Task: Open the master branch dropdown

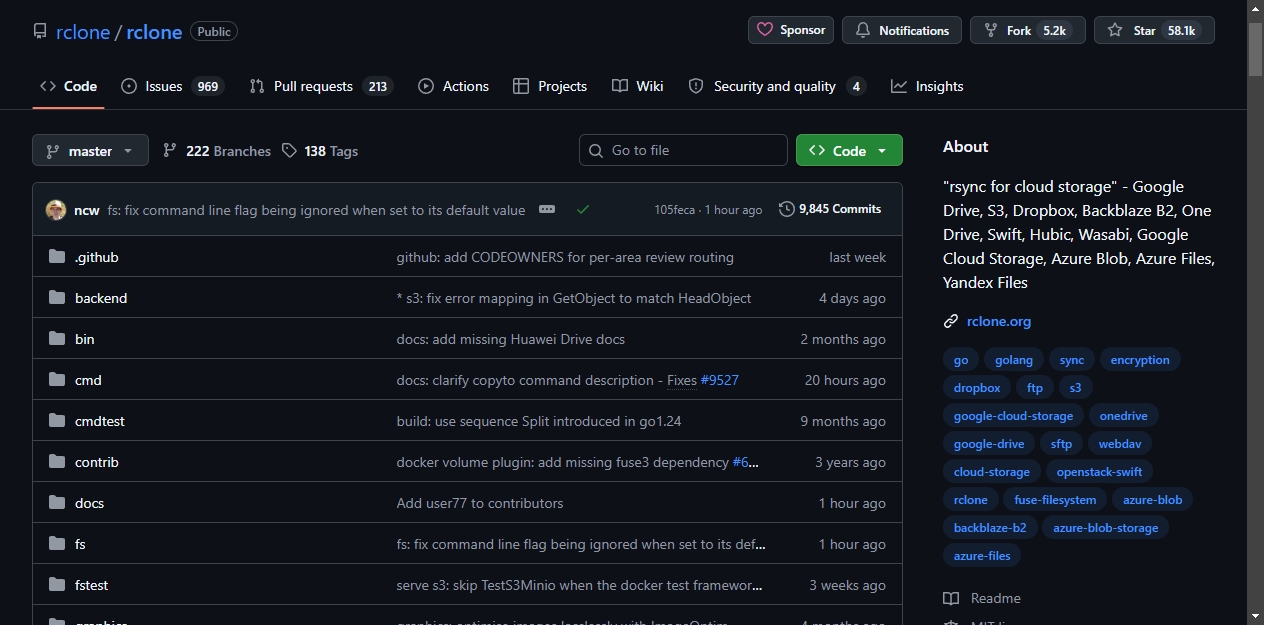Action: [x=90, y=151]
